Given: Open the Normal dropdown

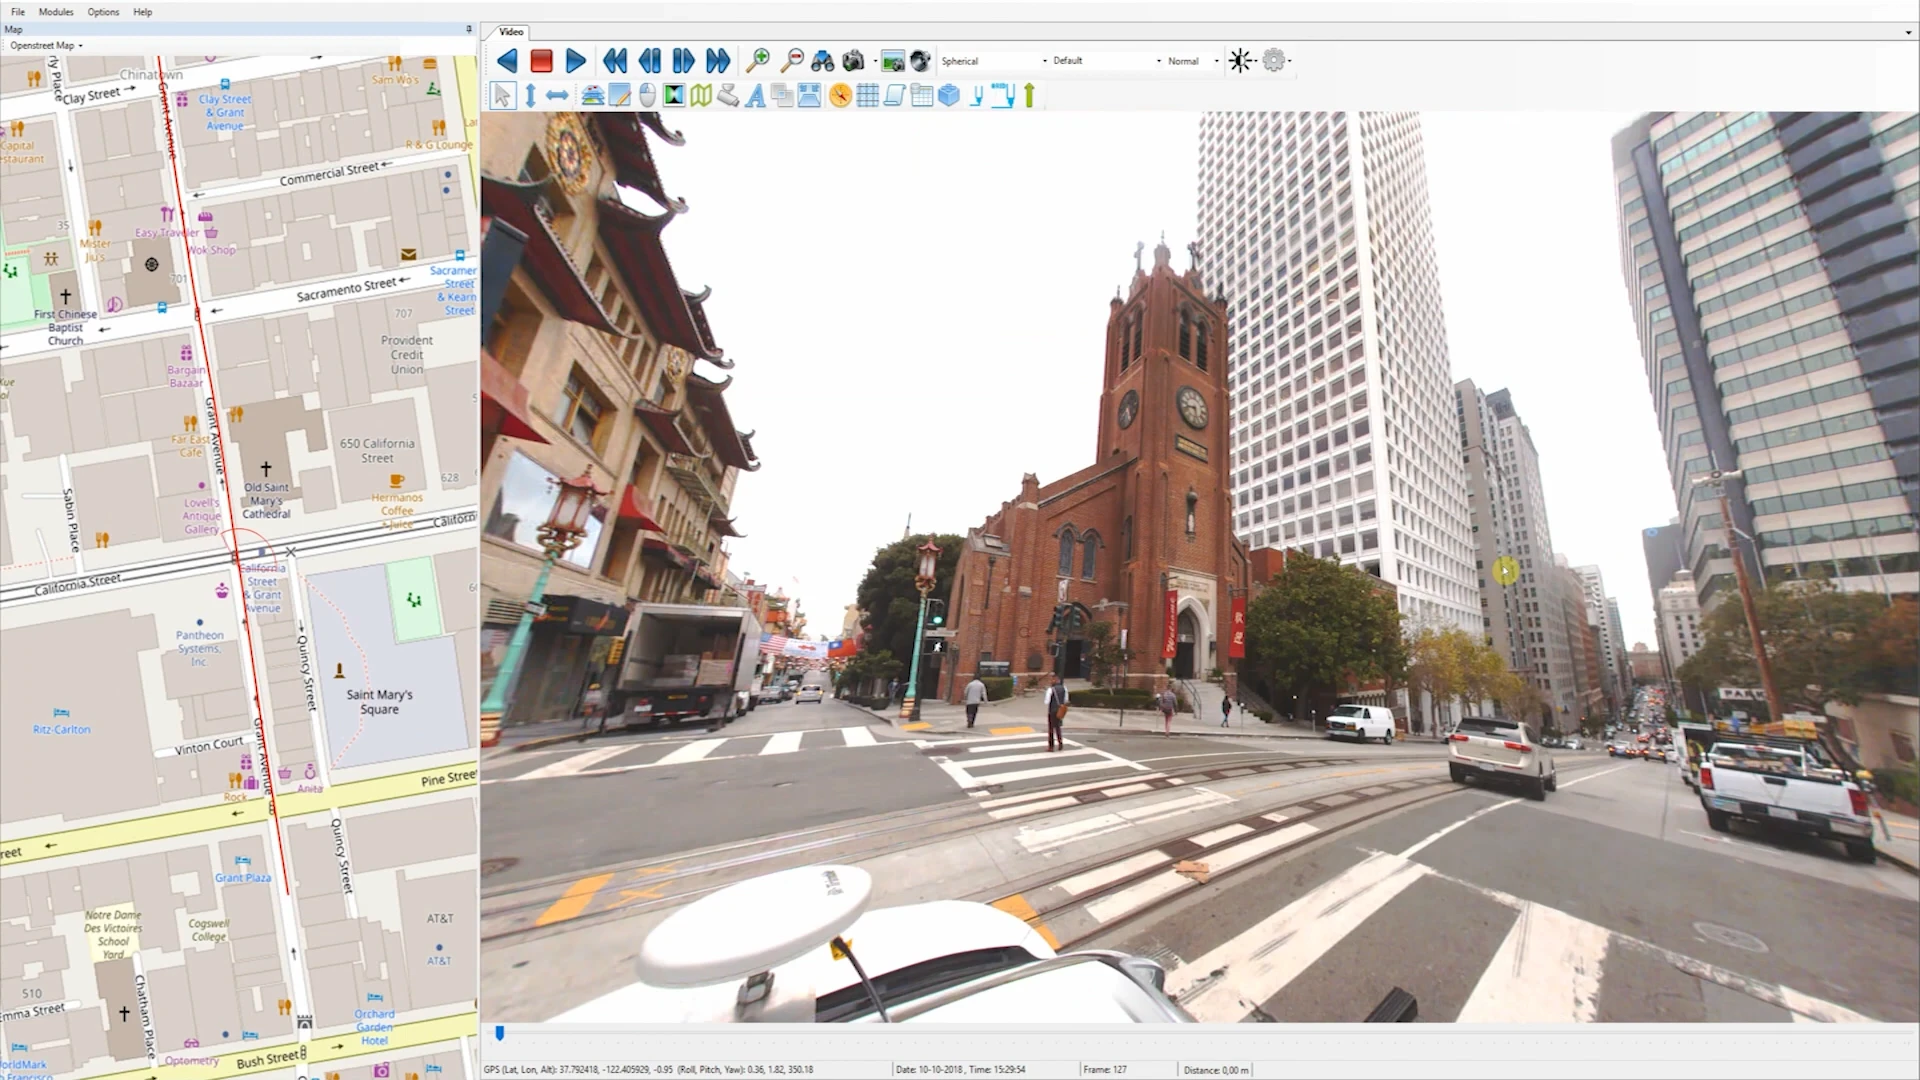Looking at the screenshot, I should point(1193,61).
